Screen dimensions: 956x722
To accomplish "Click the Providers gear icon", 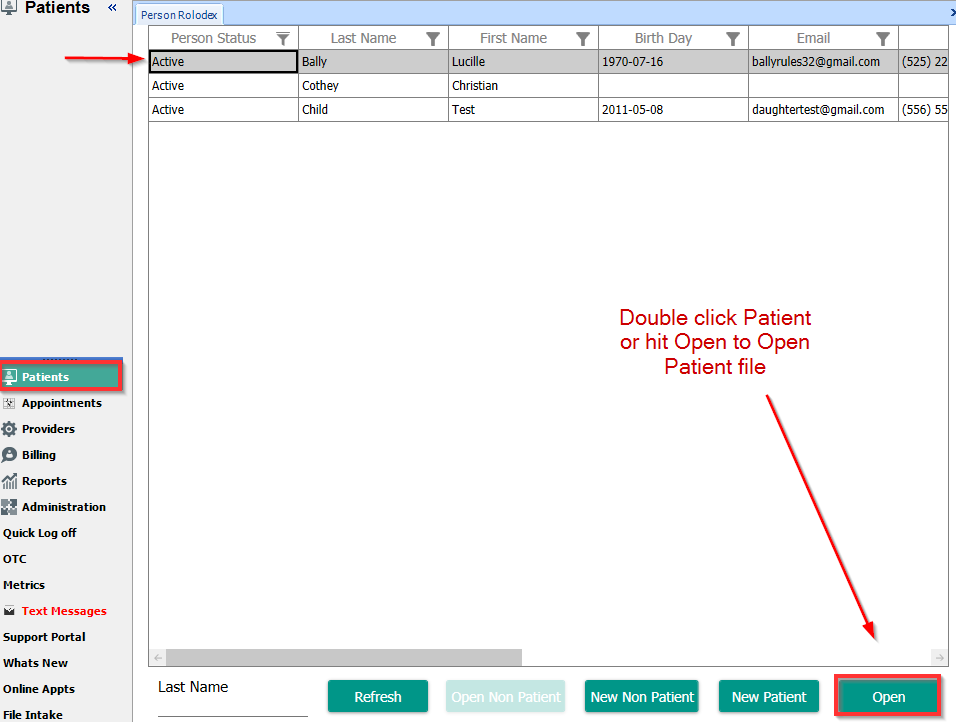I will 9,429.
